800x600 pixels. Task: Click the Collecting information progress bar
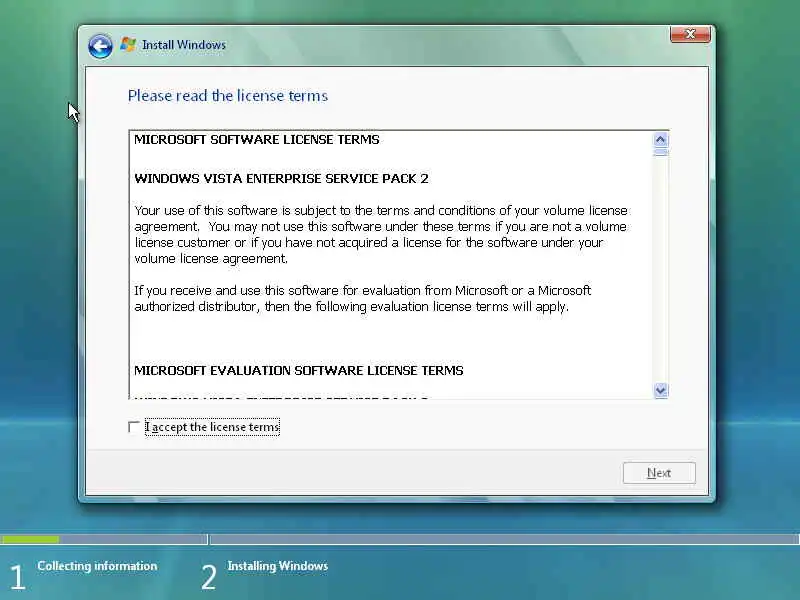104,539
